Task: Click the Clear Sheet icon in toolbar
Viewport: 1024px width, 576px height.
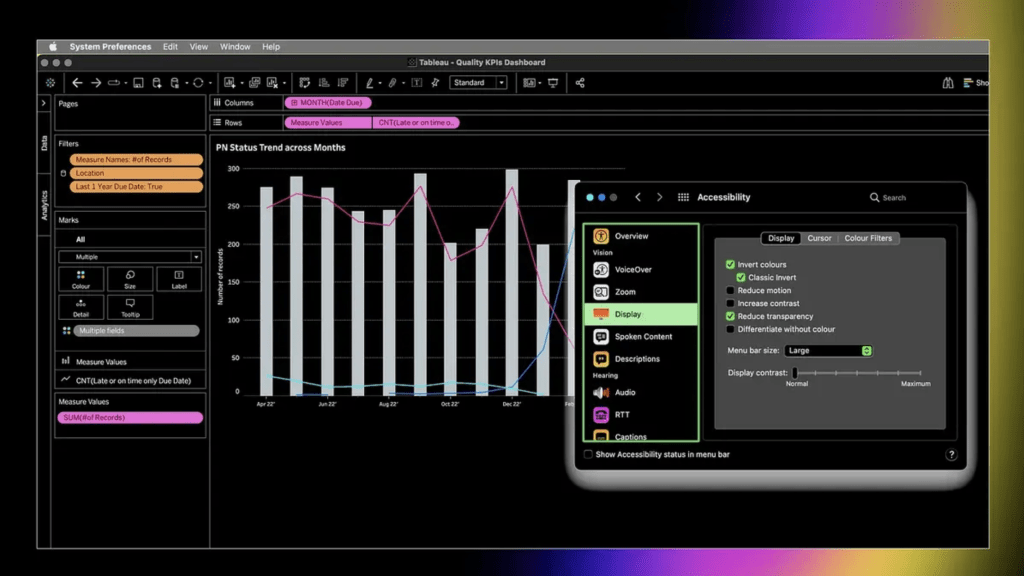Action: (272, 83)
